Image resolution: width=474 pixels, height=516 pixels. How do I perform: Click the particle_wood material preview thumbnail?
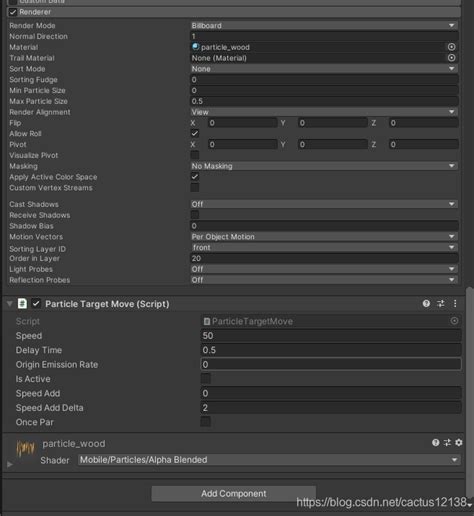(25, 448)
